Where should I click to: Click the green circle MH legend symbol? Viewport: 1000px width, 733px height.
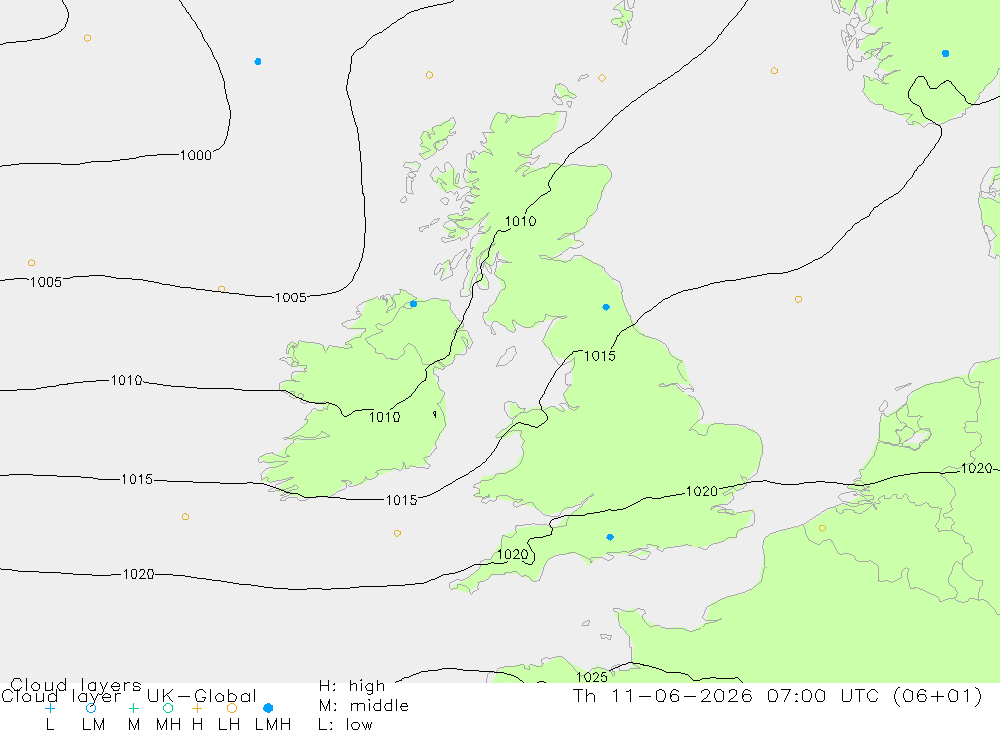pyautogui.click(x=168, y=708)
